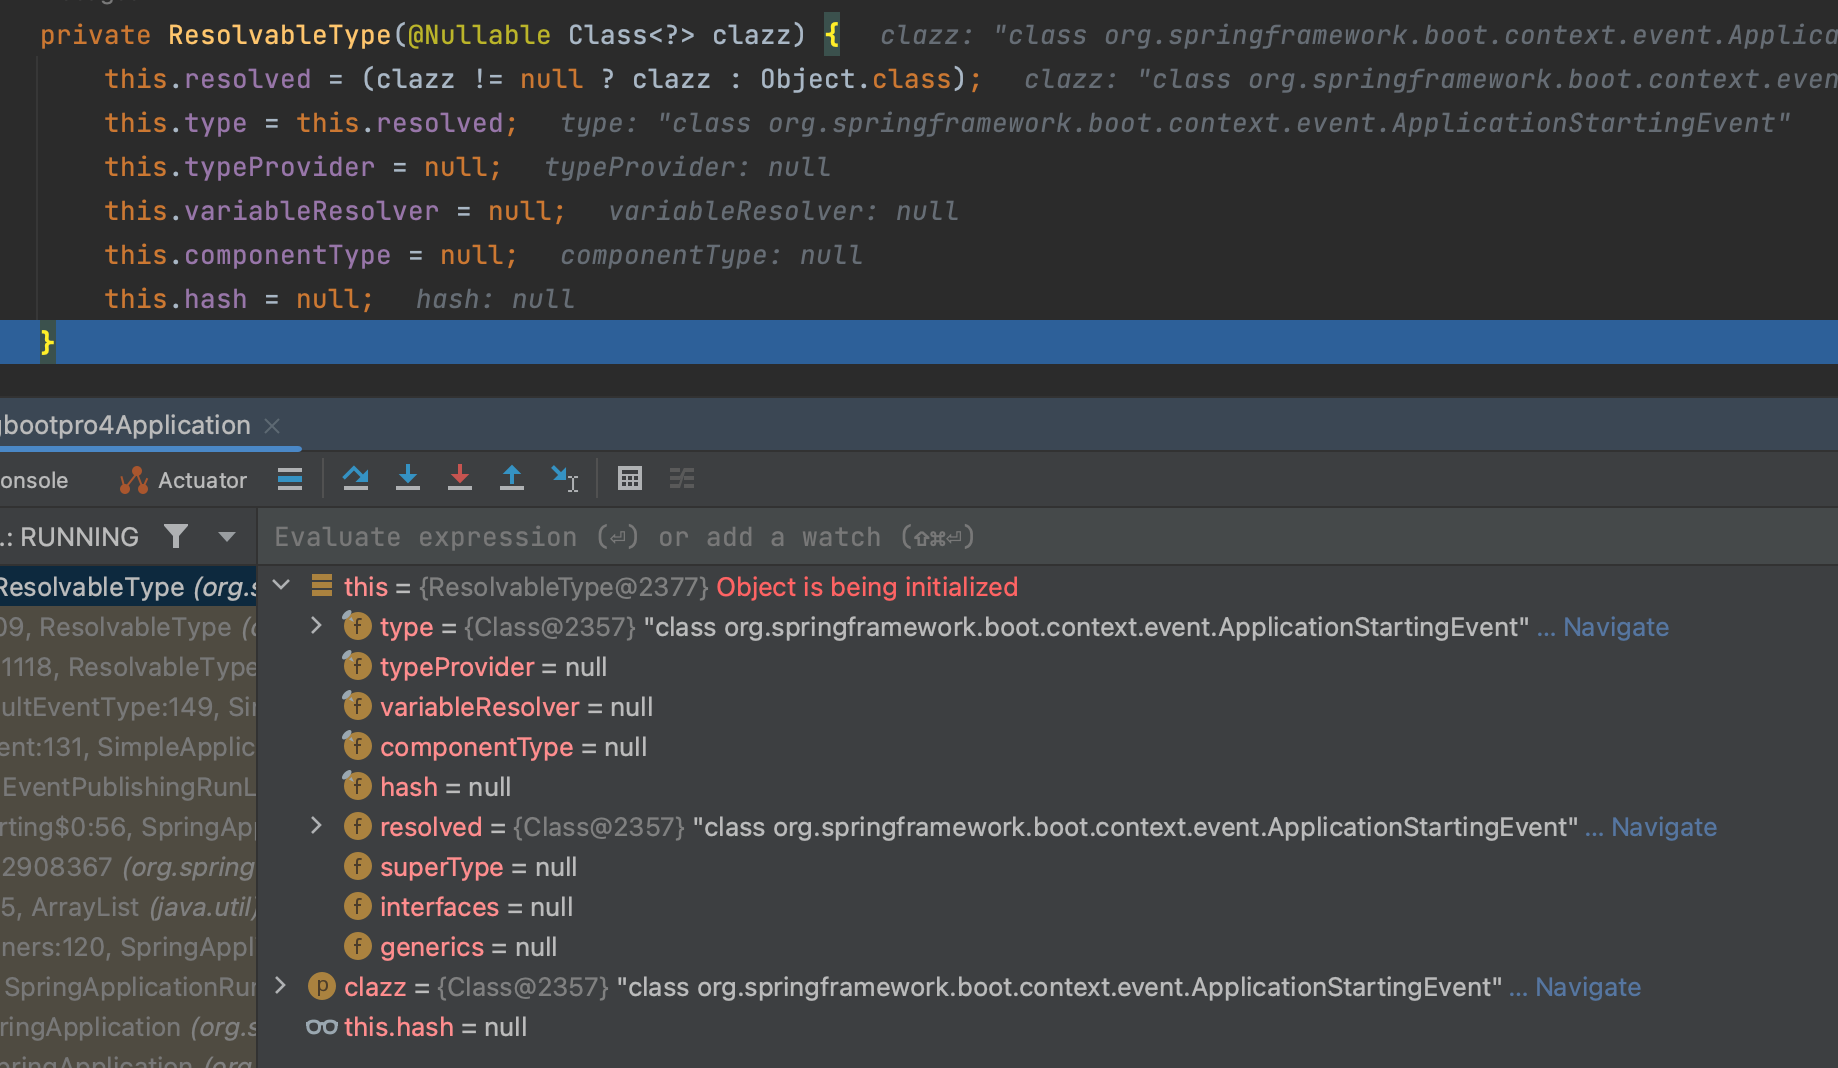
Task: Click the watch glasses icon beside this.hash
Action: [x=322, y=1027]
